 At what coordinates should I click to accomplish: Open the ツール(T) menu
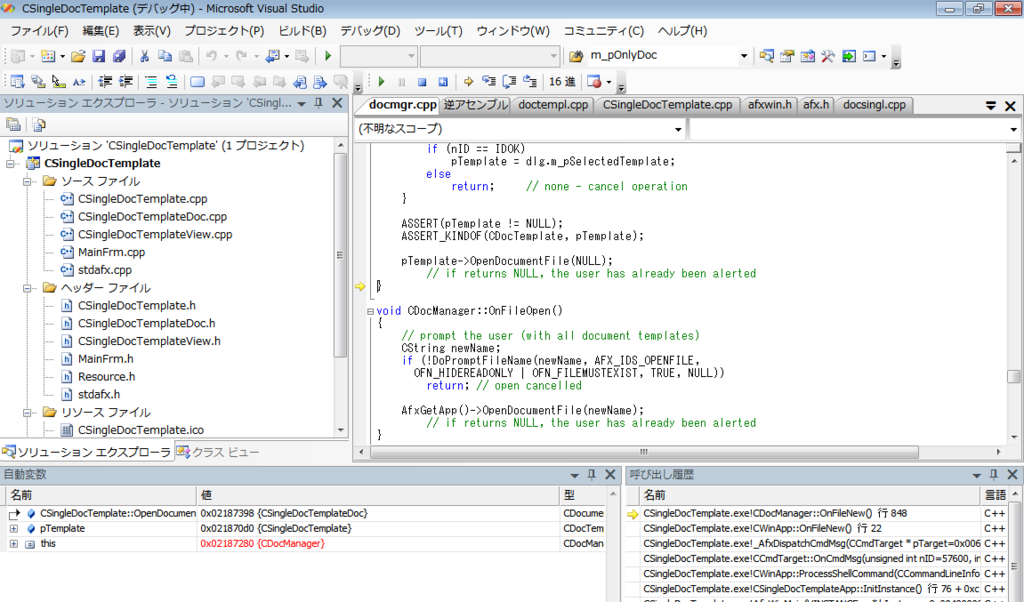pyautogui.click(x=438, y=31)
